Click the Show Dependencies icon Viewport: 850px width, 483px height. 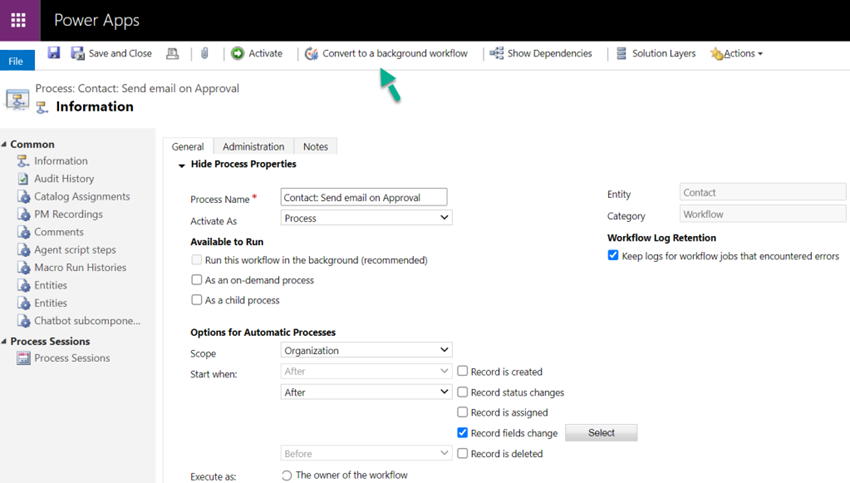pos(497,53)
